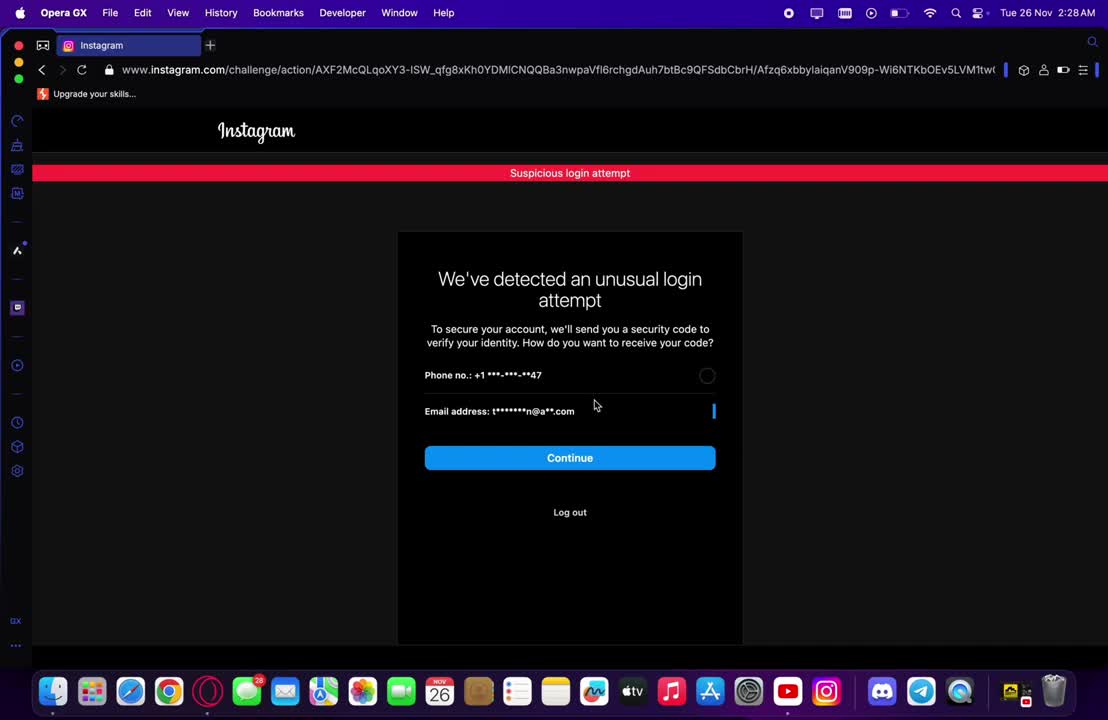Go back using the back arrow
The width and height of the screenshot is (1108, 720).
pos(42,70)
